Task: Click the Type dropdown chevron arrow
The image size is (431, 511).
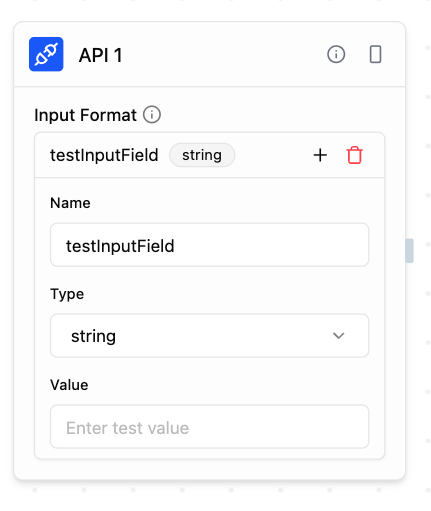Action: [338, 336]
